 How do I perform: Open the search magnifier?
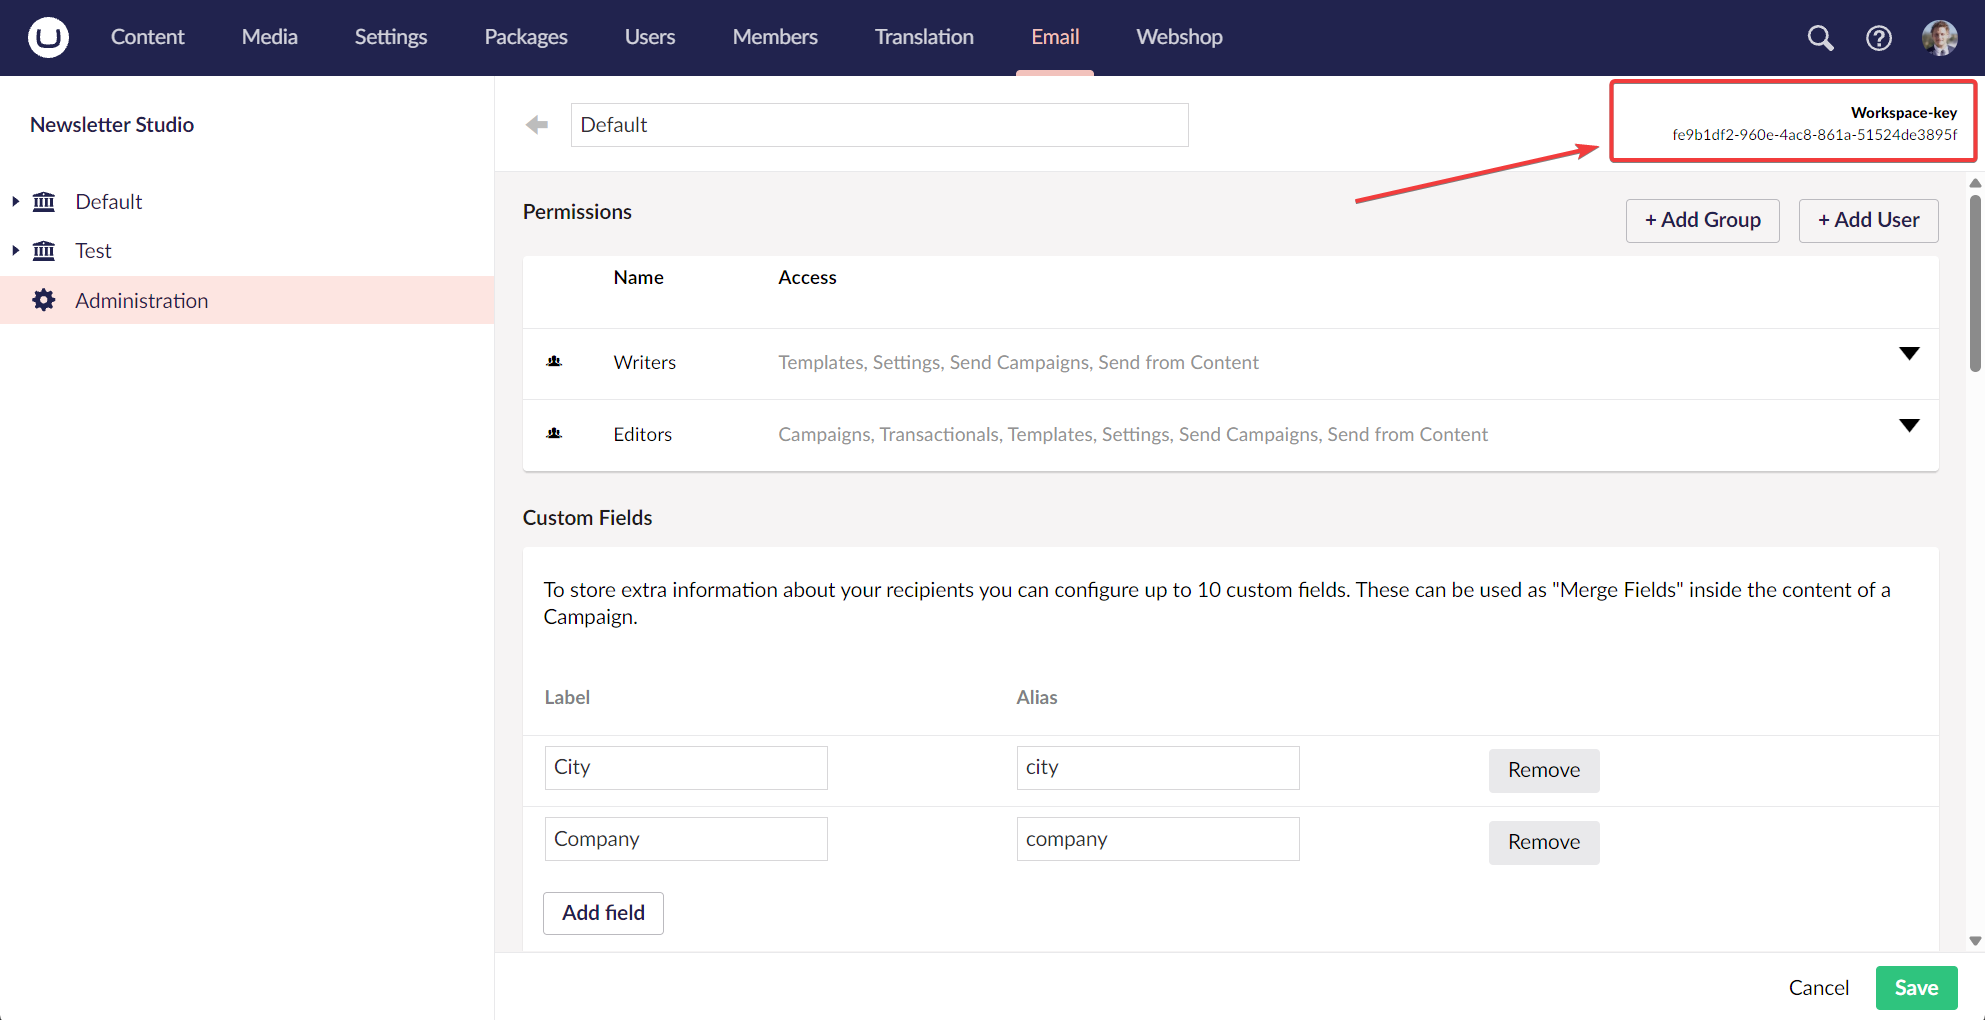coord(1820,37)
